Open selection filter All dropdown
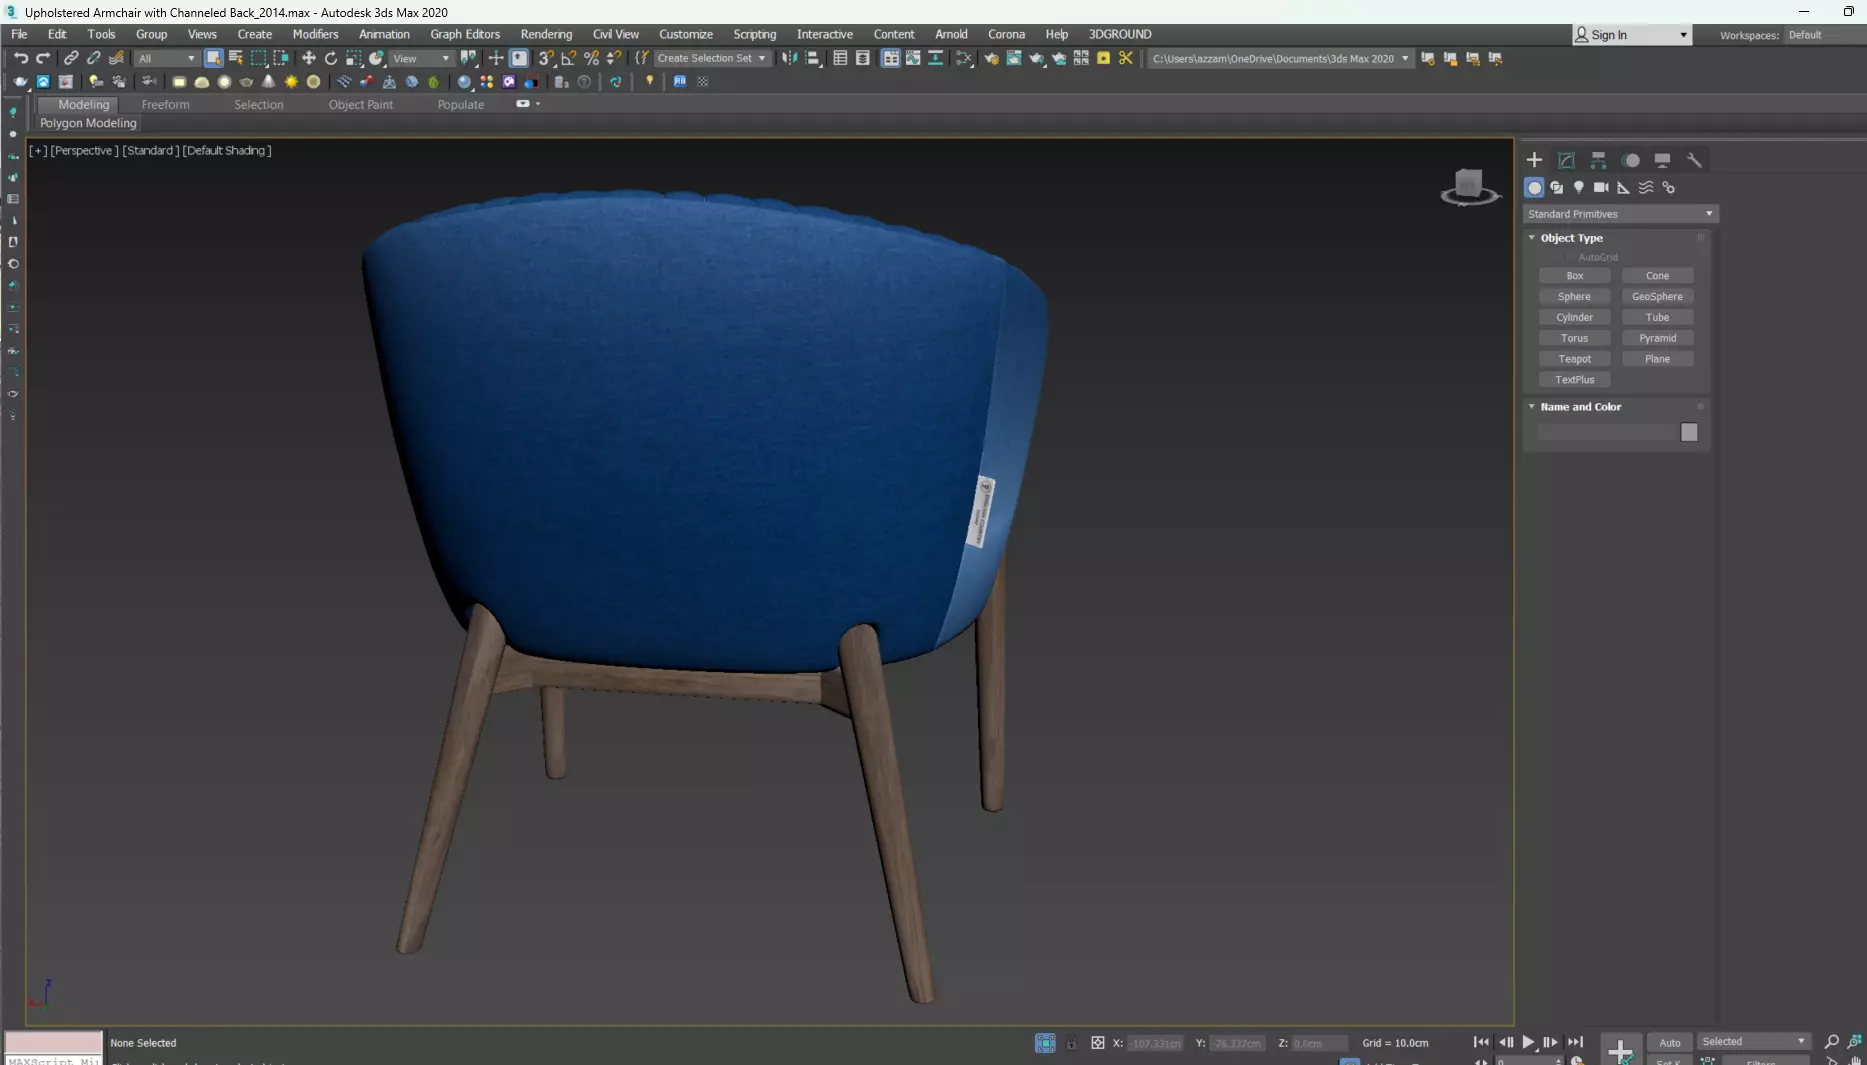 (166, 58)
